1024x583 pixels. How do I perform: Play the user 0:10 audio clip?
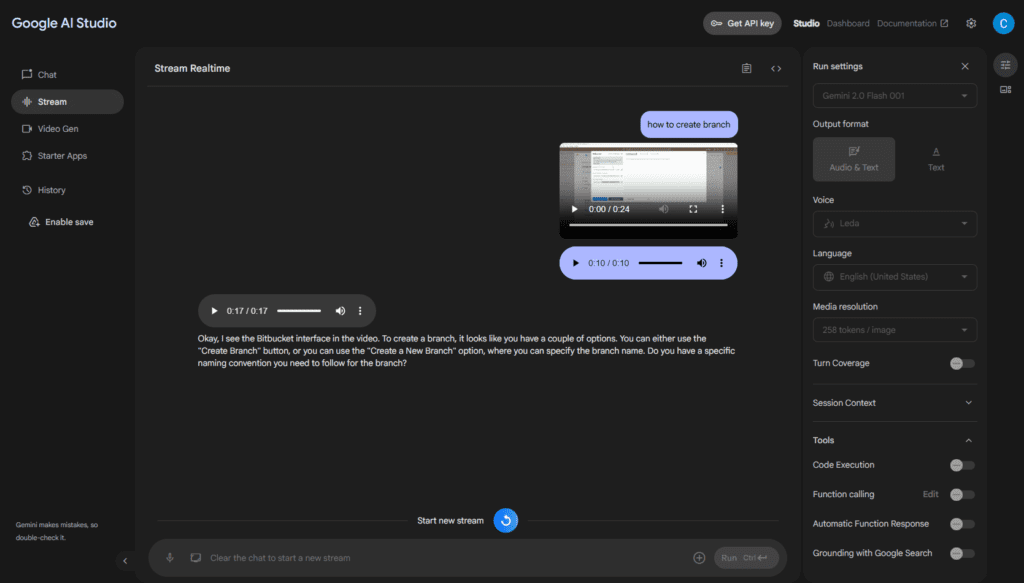pos(575,263)
